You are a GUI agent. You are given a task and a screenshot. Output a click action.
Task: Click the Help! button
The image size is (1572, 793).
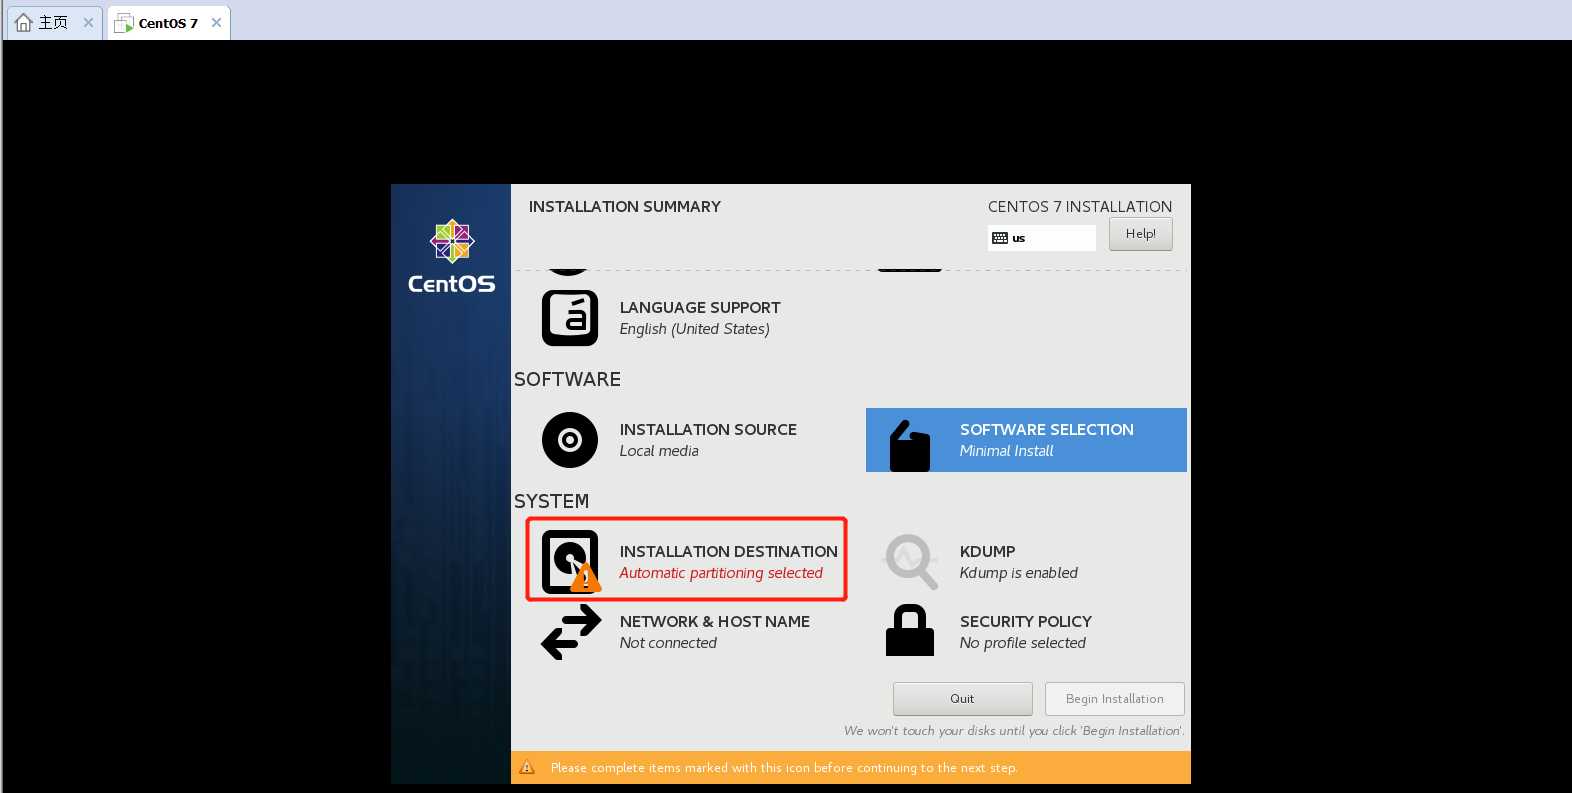(x=1140, y=234)
